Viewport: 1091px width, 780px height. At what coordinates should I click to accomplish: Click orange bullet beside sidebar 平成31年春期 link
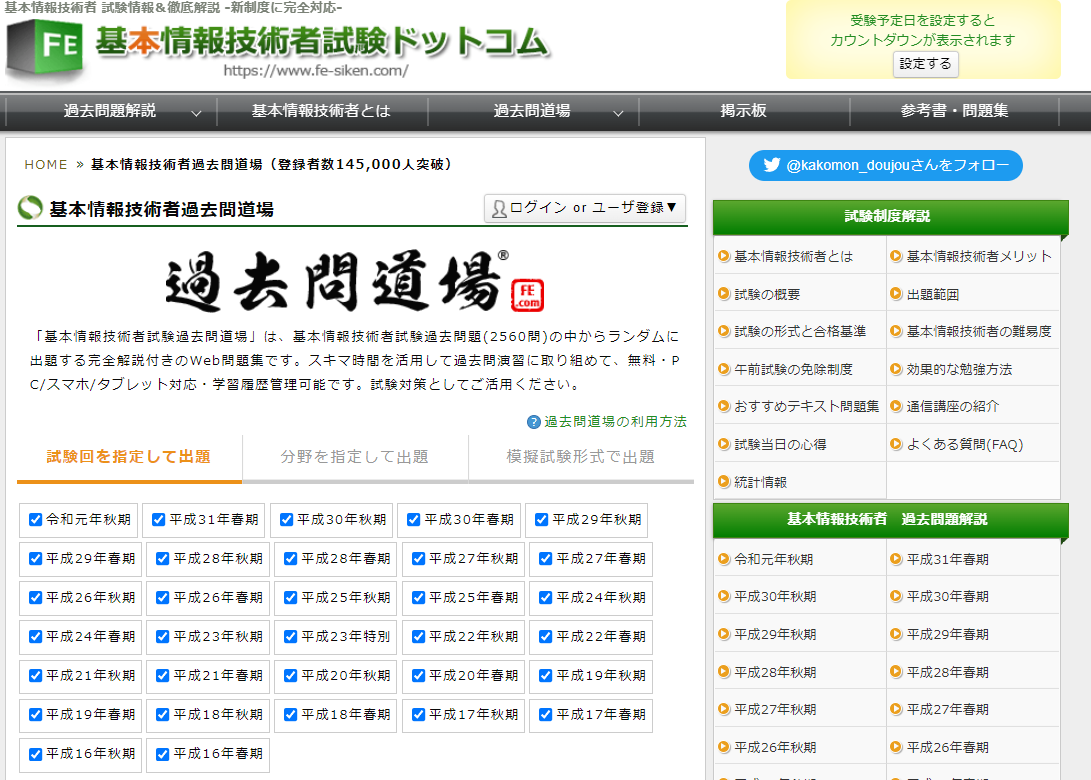pyautogui.click(x=896, y=559)
